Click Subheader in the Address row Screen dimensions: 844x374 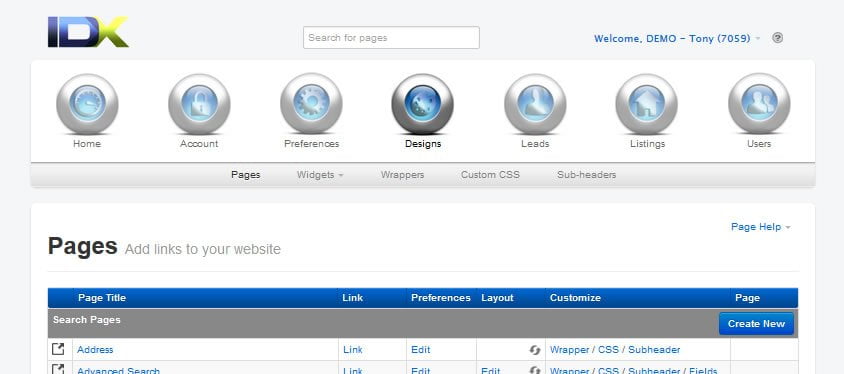(x=654, y=349)
